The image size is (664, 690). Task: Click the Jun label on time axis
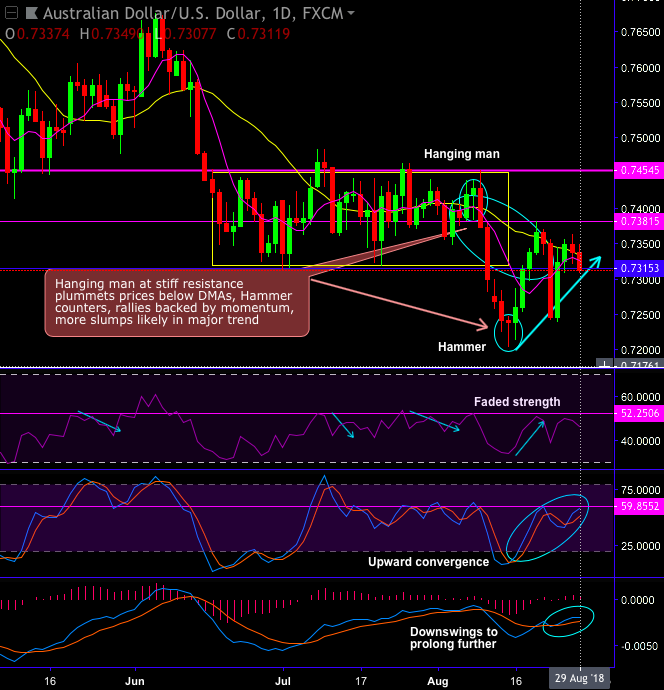click(x=135, y=681)
